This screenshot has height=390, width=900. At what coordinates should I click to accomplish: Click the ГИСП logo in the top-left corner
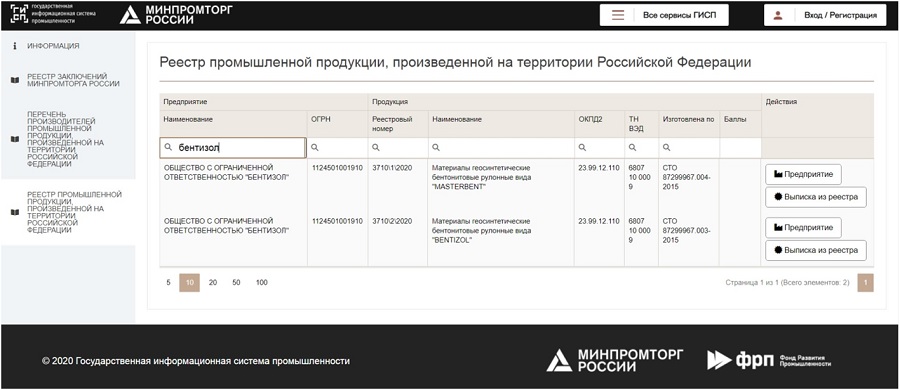tap(20, 14)
